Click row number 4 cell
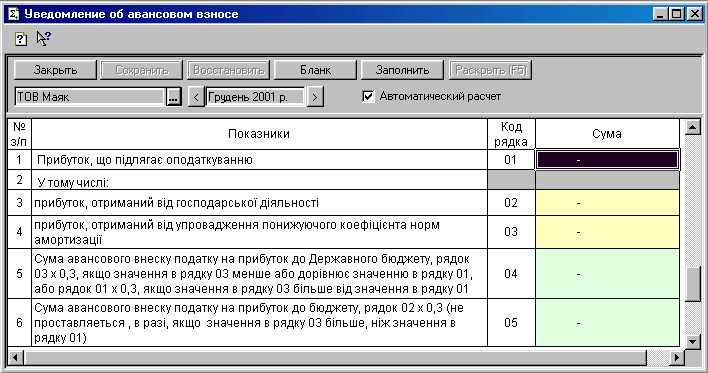This screenshot has width=708, height=373. (19, 232)
